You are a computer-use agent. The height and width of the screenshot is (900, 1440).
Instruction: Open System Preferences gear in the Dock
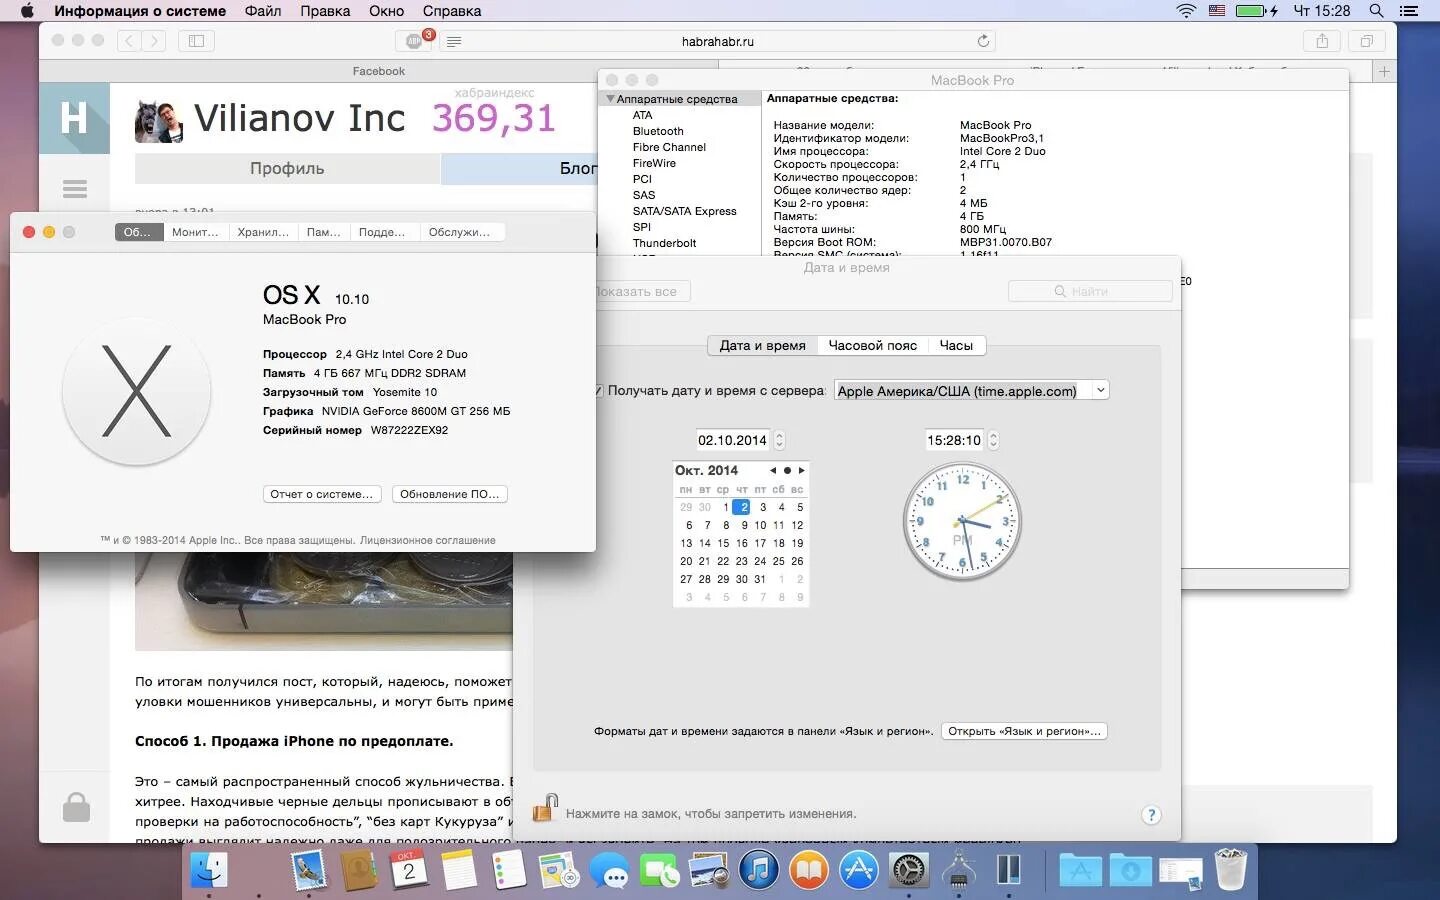[x=909, y=870]
